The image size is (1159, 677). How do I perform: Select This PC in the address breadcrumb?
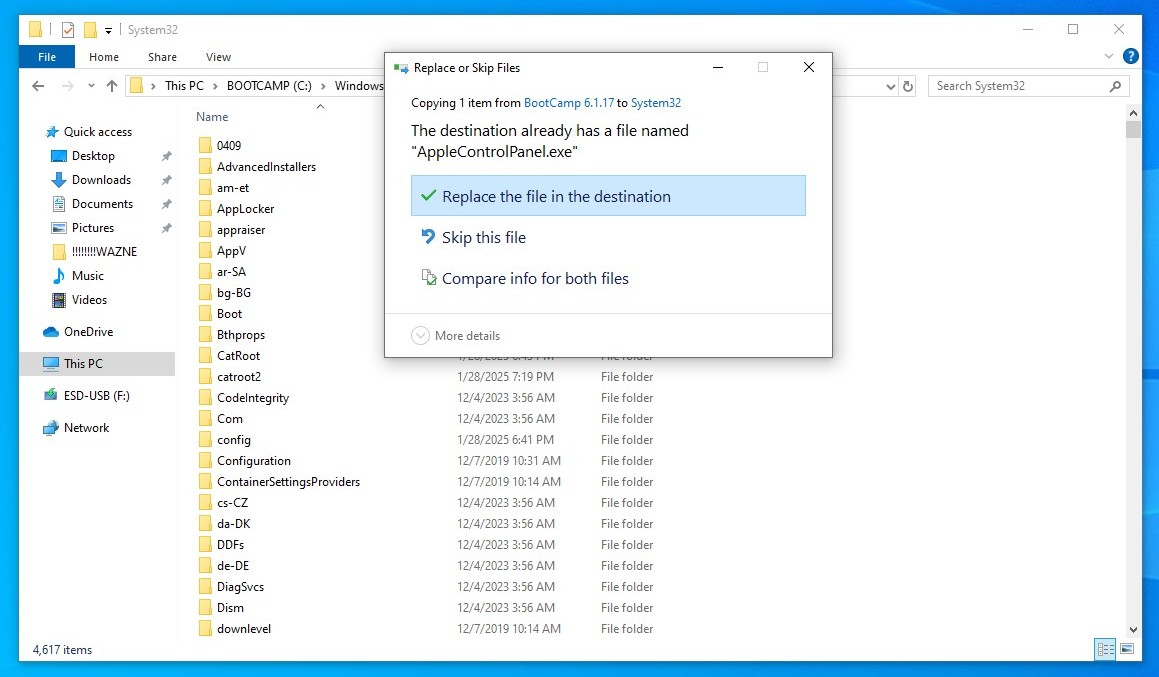(184, 86)
